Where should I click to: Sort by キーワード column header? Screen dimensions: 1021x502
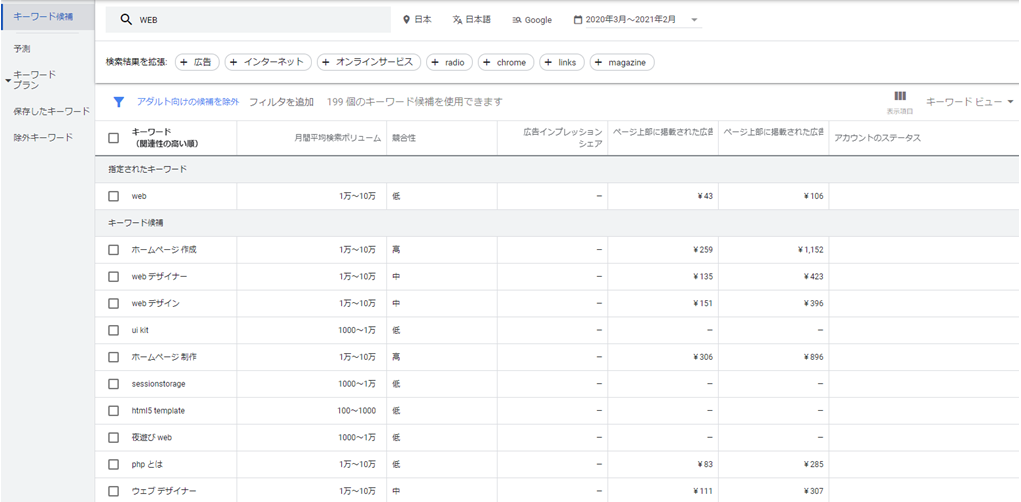coord(165,137)
